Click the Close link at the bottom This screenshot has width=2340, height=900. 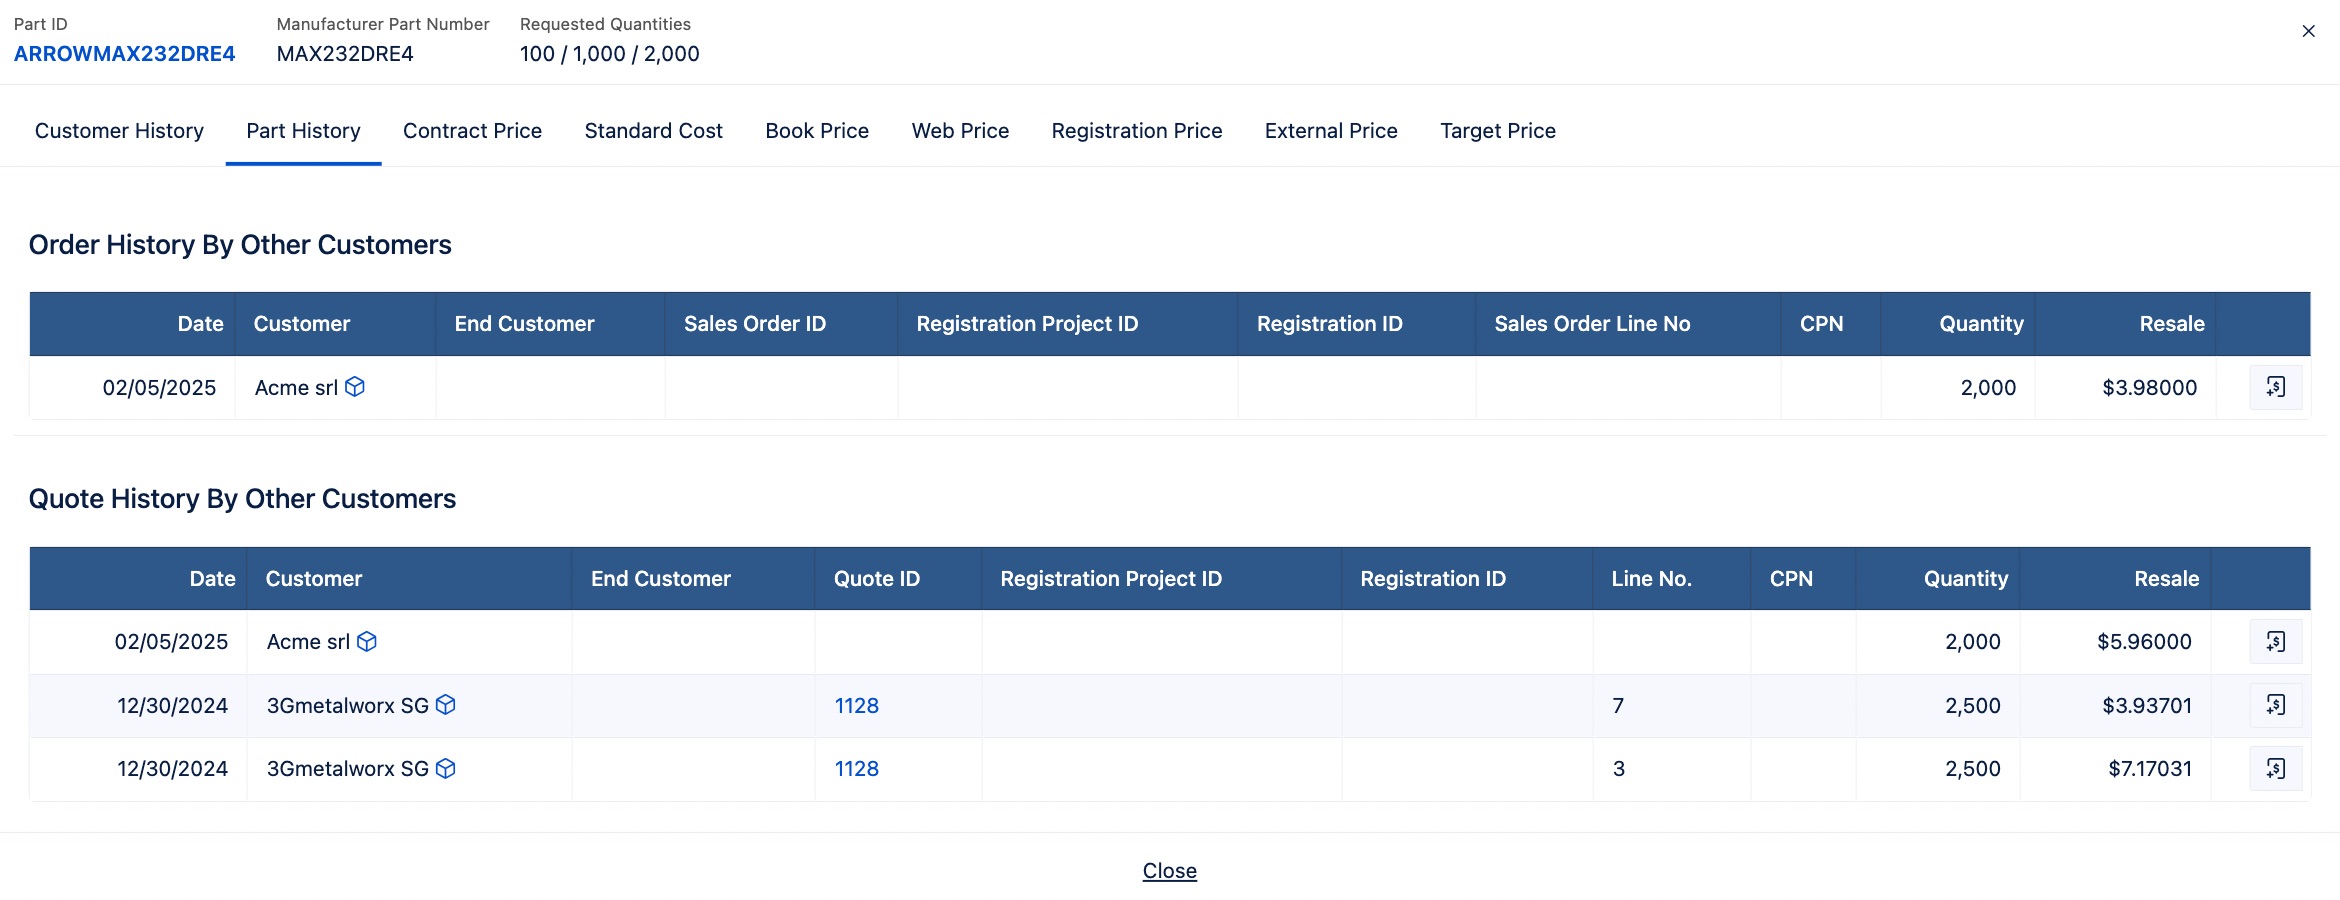tap(1170, 871)
